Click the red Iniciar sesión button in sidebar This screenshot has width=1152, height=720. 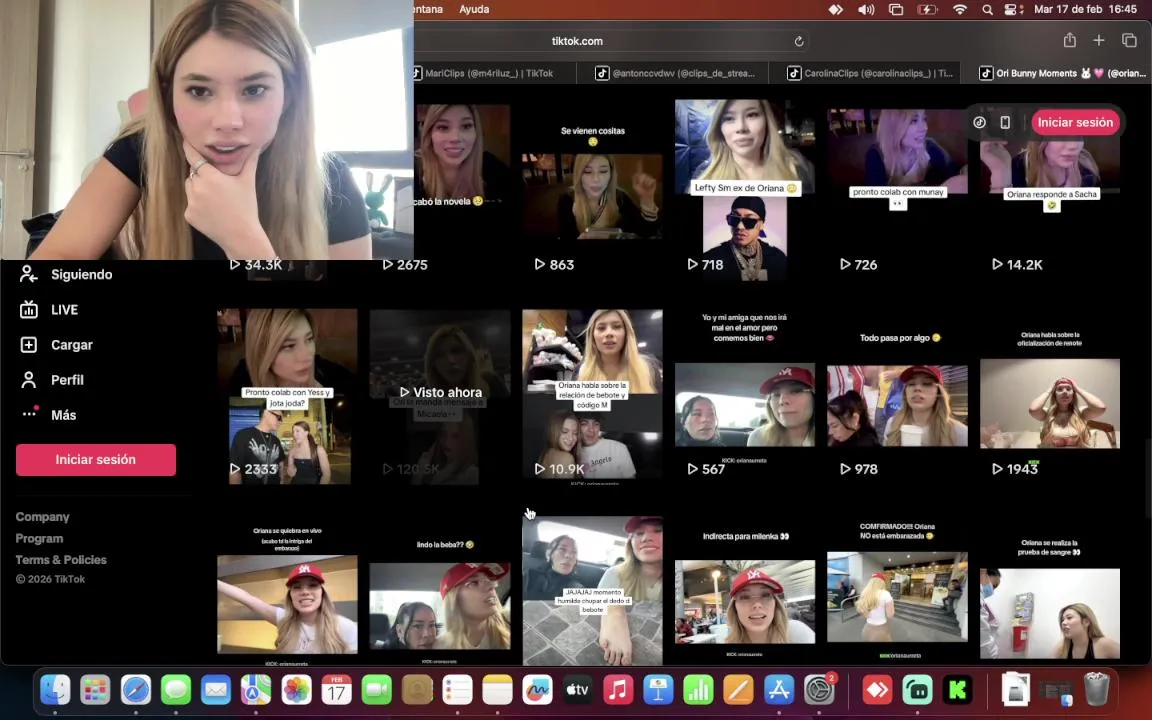[96, 459]
